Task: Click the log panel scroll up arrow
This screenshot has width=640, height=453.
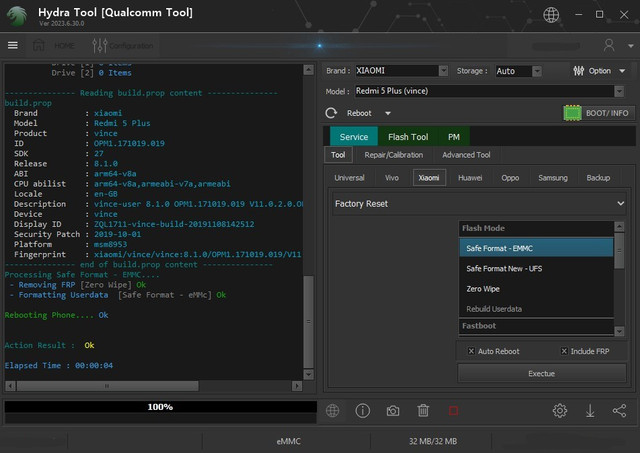Action: (309, 70)
